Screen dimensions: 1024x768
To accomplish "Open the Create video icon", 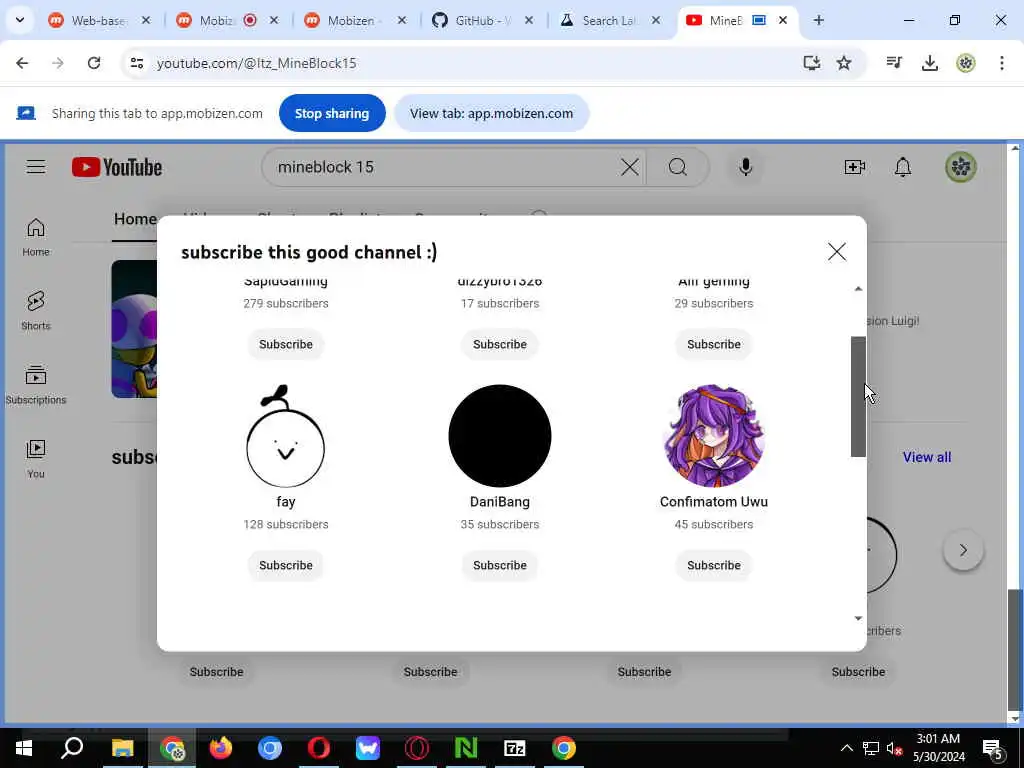I will click(x=854, y=167).
